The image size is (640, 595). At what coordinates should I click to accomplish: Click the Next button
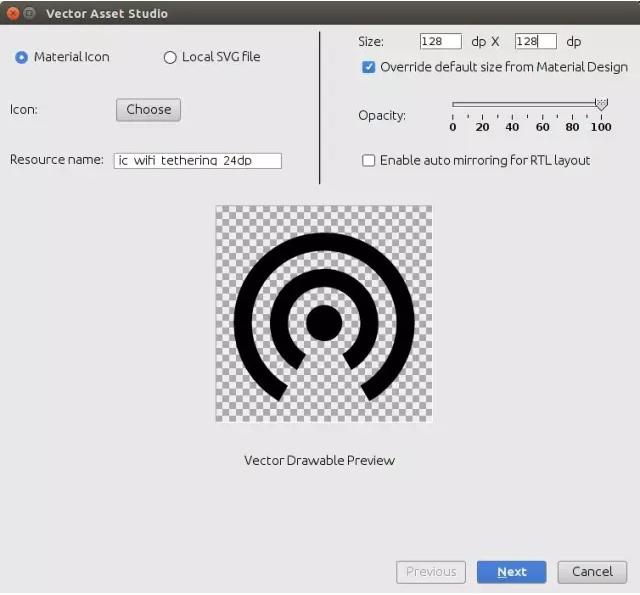tap(511, 572)
